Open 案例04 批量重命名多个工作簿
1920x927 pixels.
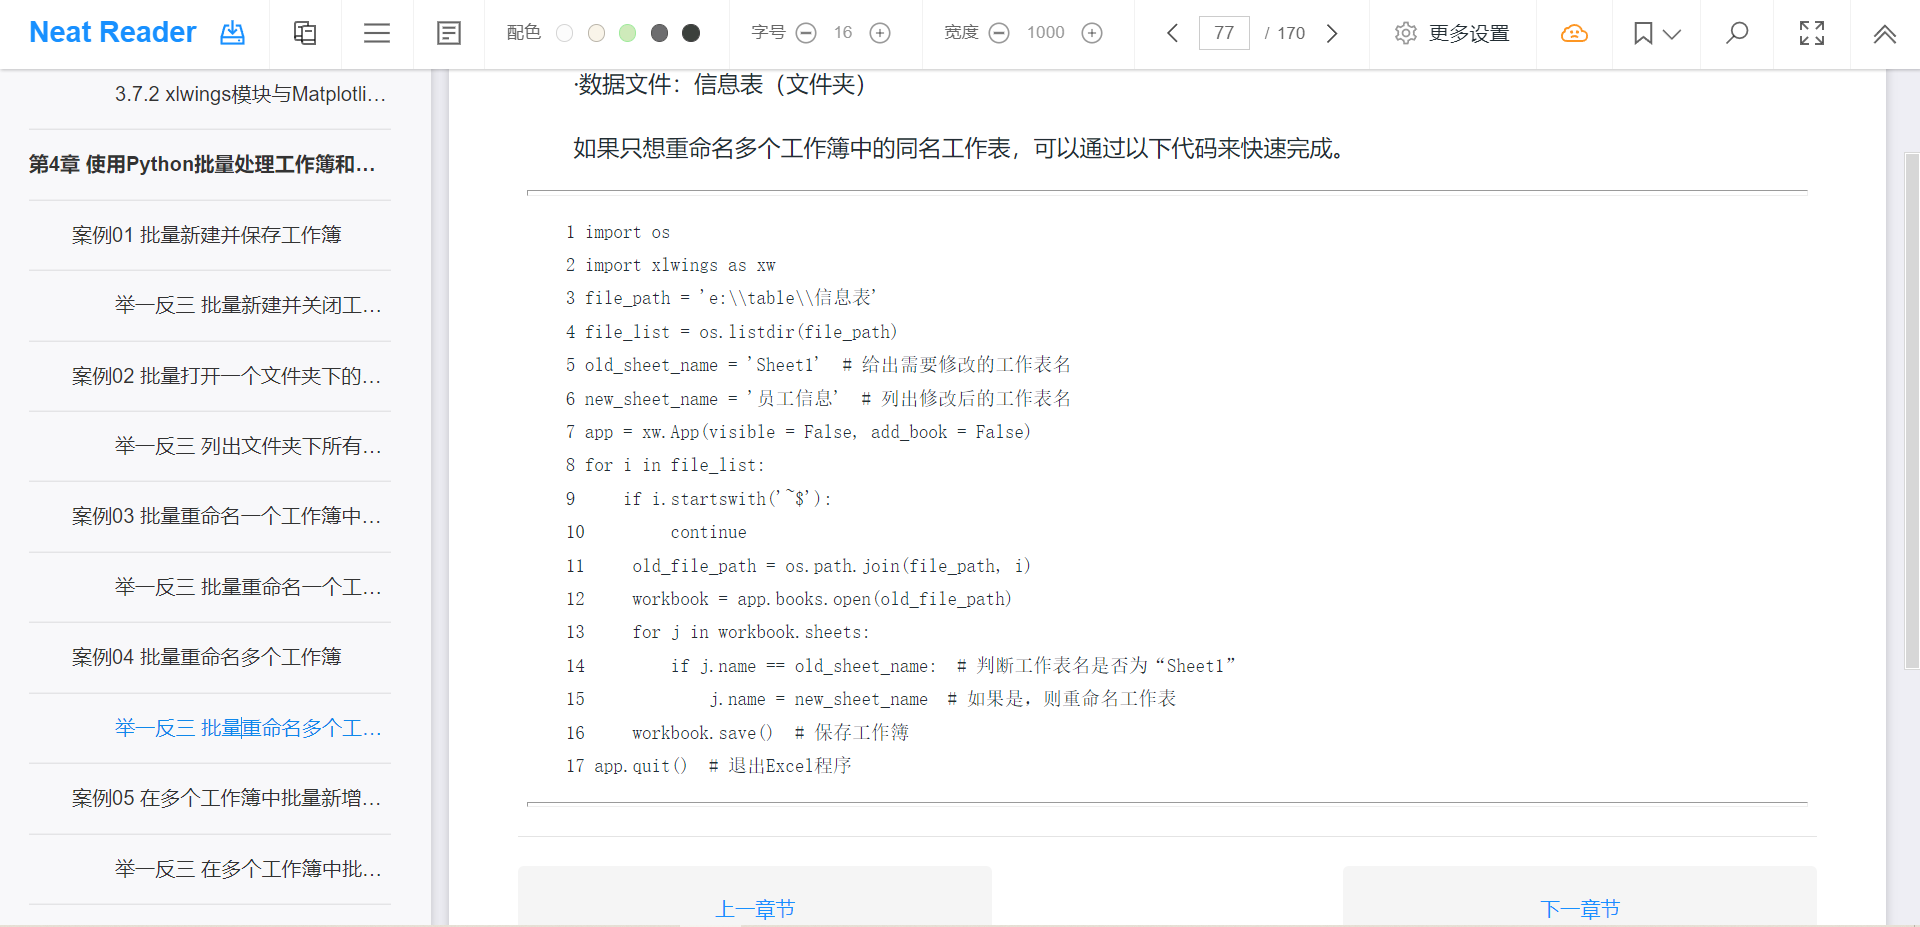[207, 657]
